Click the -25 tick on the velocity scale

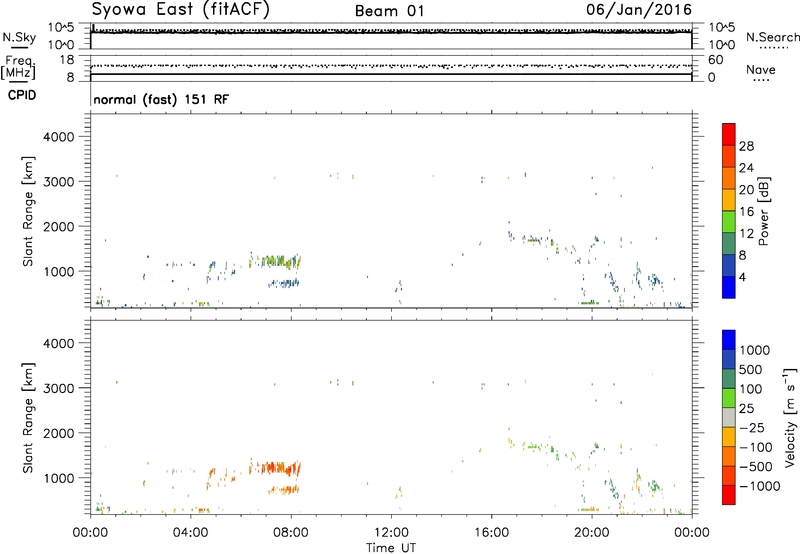[x=752, y=427]
